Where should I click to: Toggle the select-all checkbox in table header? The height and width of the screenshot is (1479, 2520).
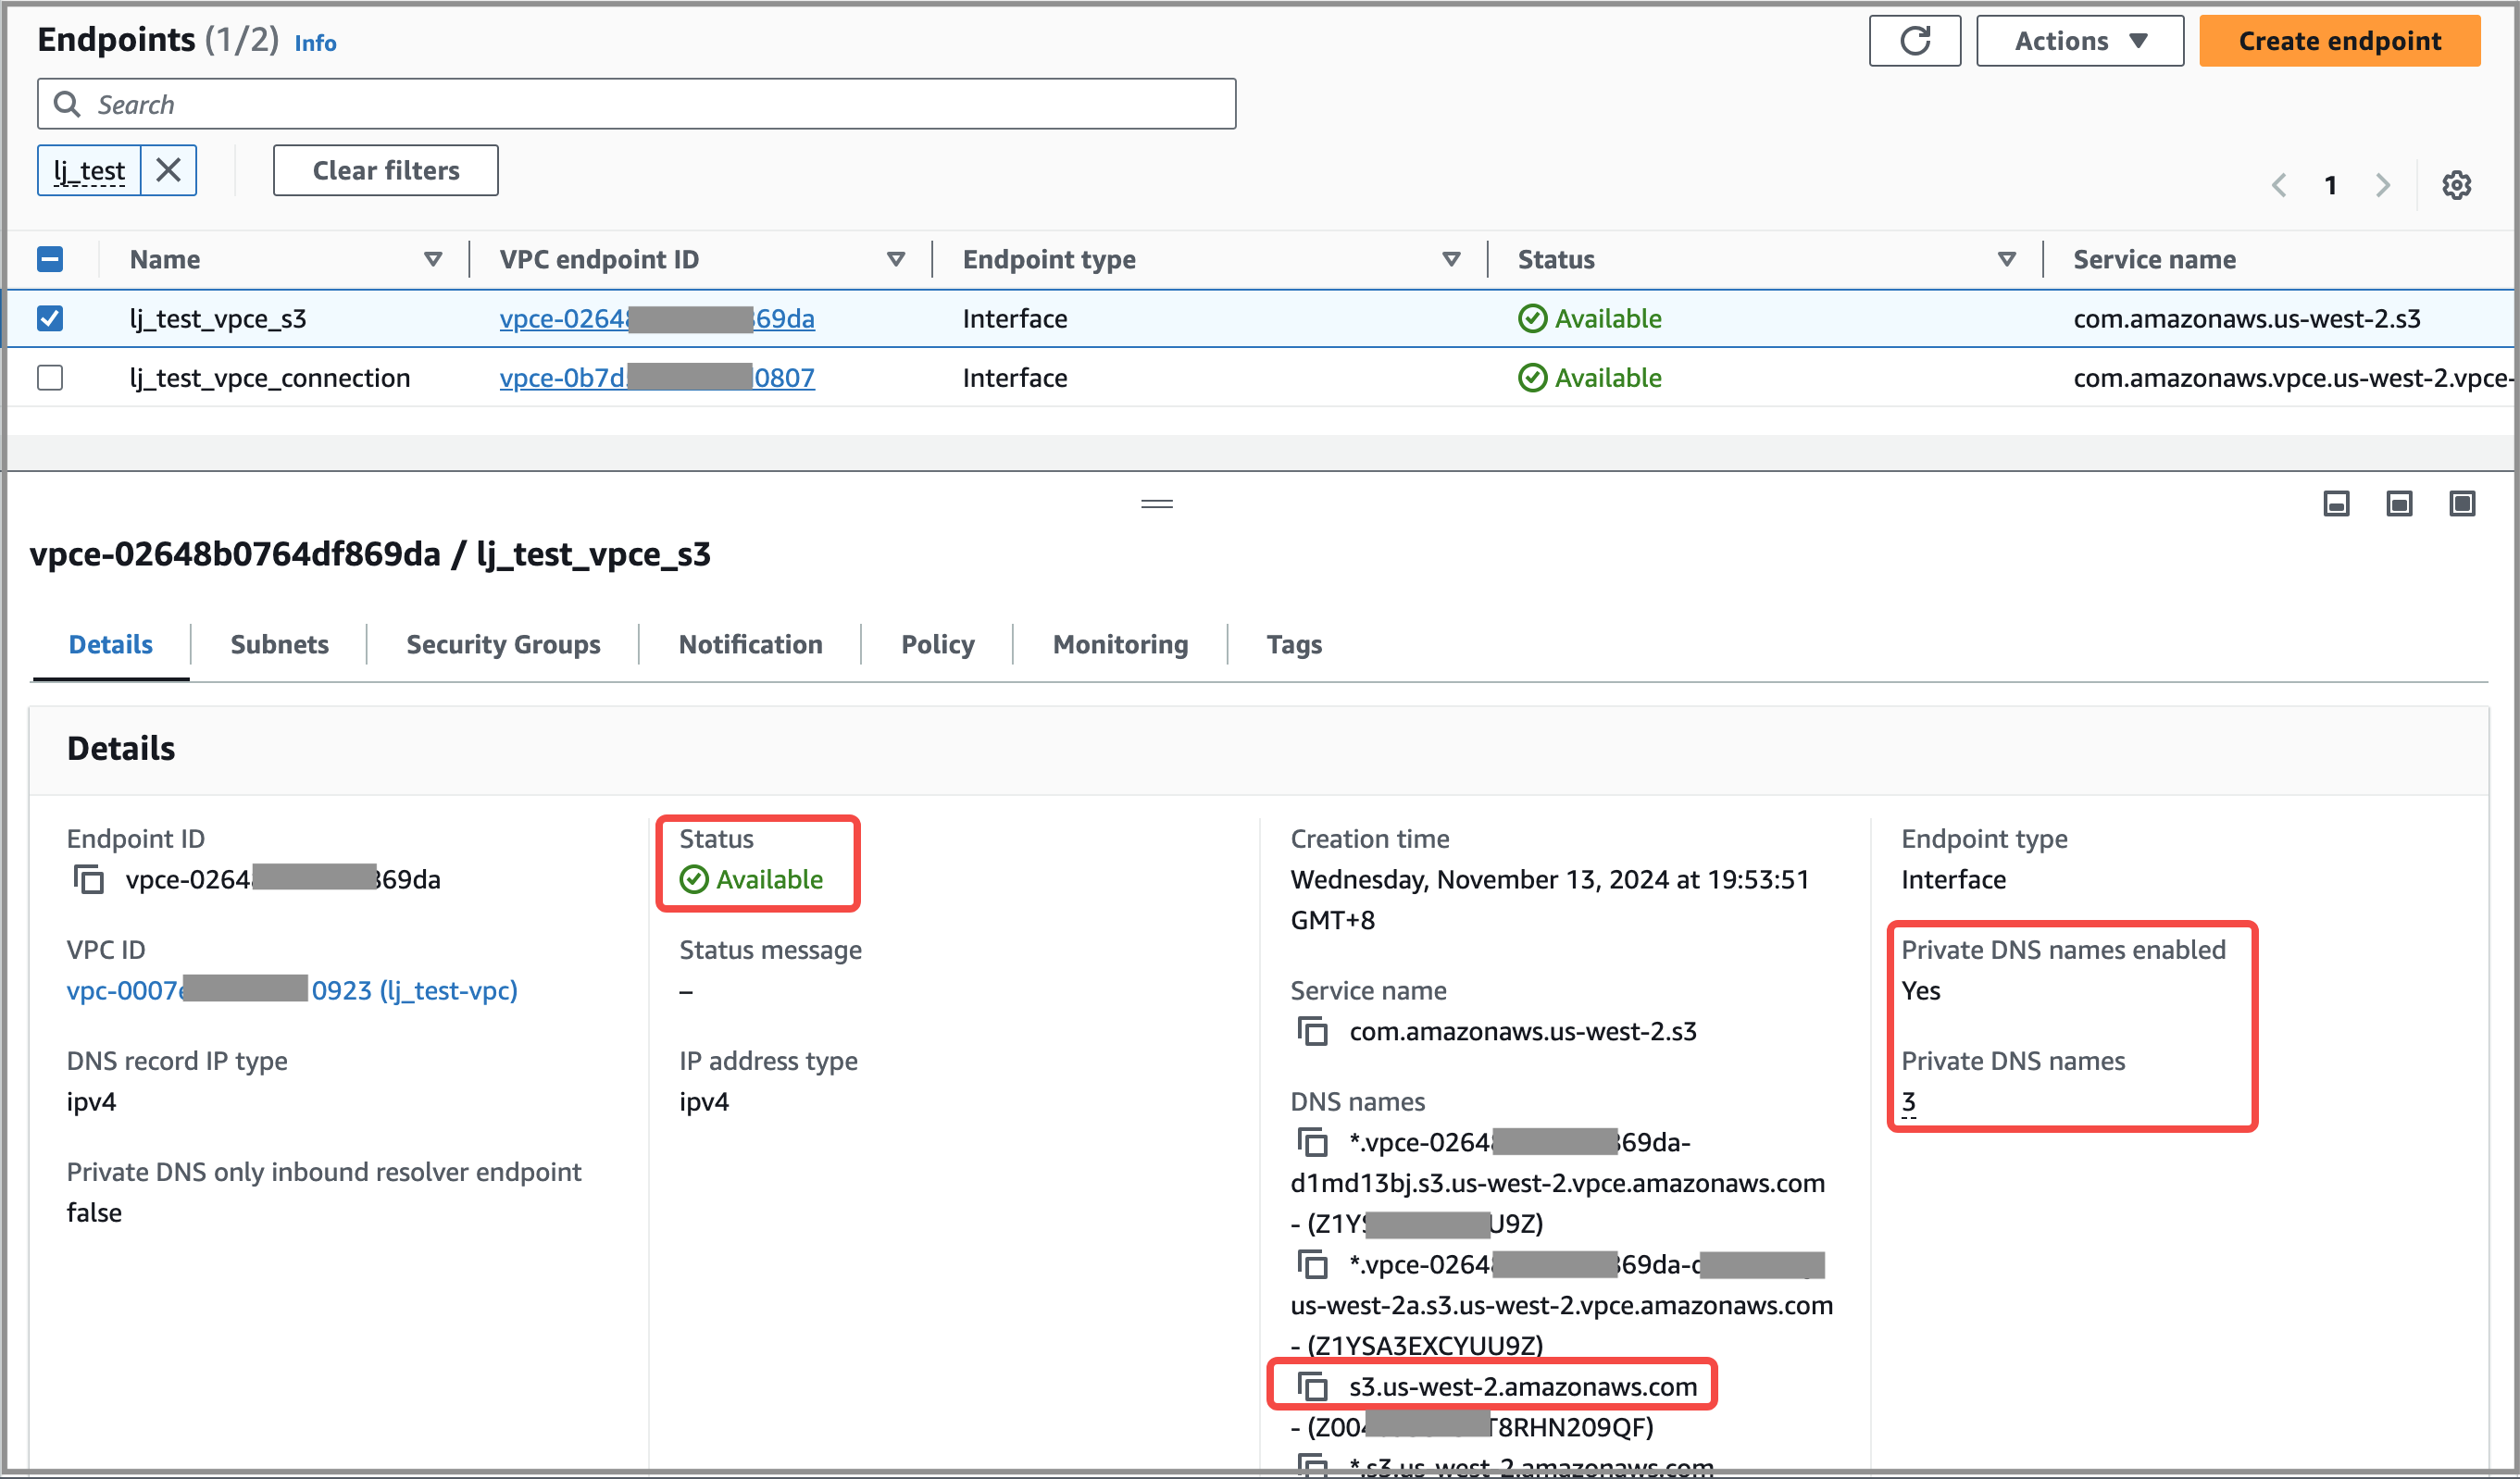49,258
